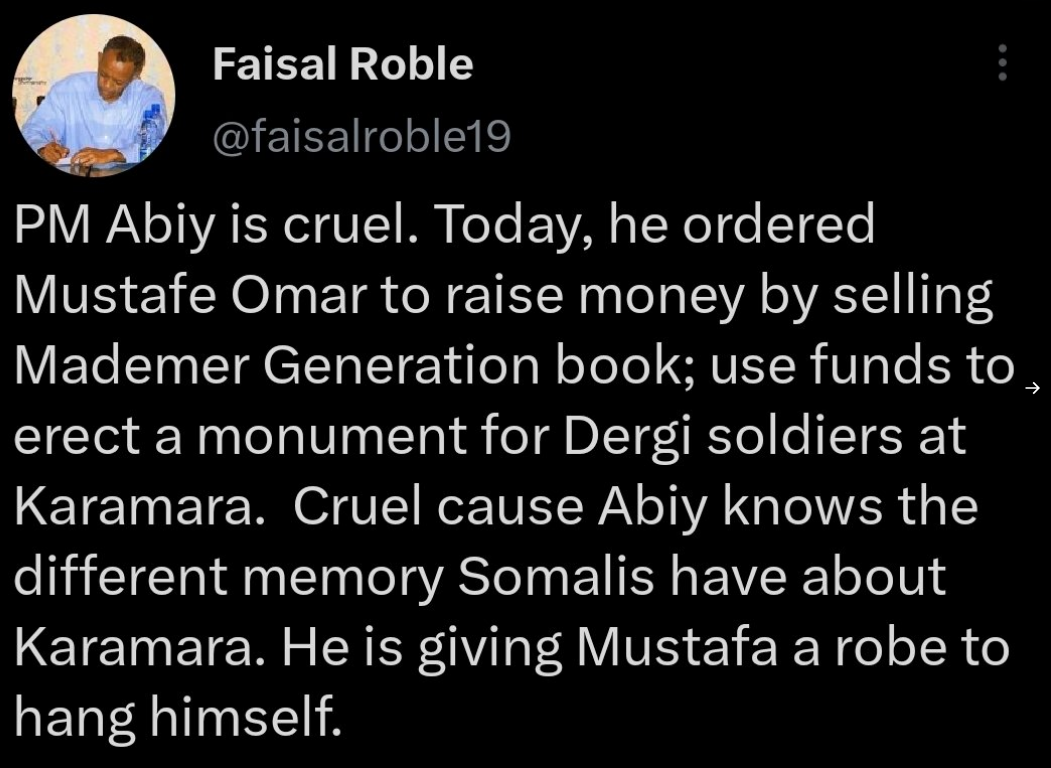Open the three-dot more options menu
Viewport: 1051px width, 768px height.
click(x=1002, y=62)
